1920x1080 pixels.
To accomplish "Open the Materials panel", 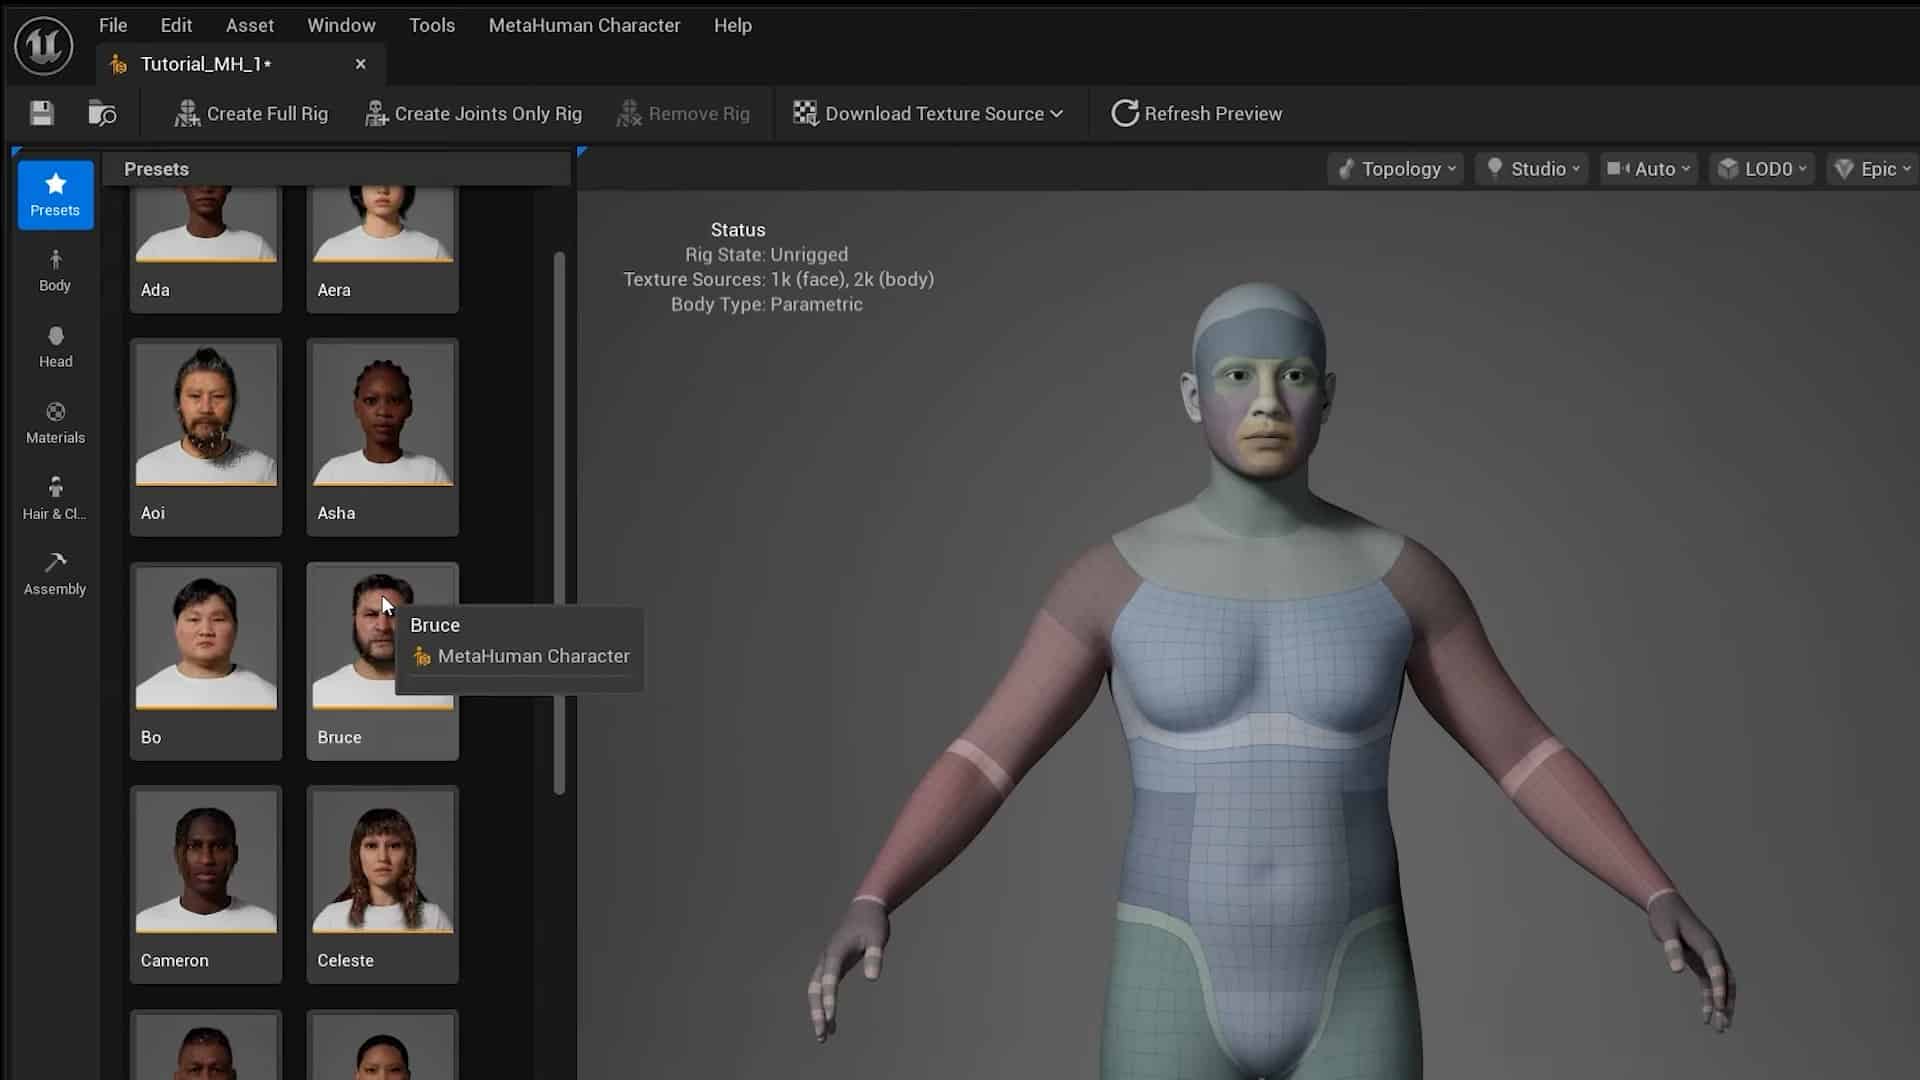I will 55,421.
